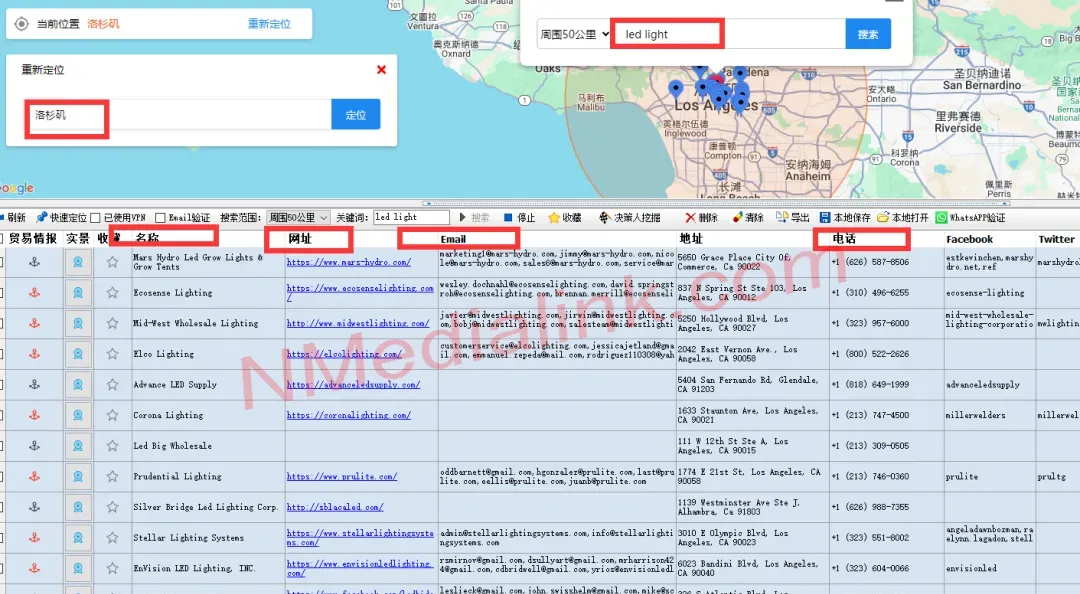The image size is (1080, 594).
Task: Click the 本地保存 save icon
Action: [825, 218]
